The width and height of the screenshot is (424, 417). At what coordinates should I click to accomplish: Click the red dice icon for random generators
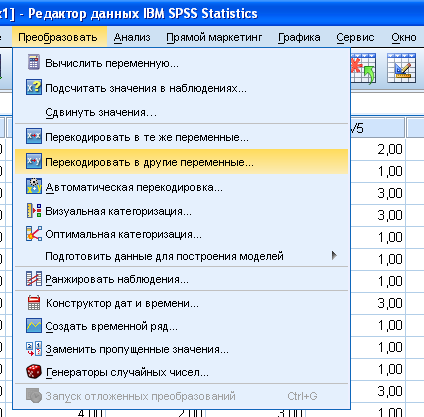[x=34, y=371]
